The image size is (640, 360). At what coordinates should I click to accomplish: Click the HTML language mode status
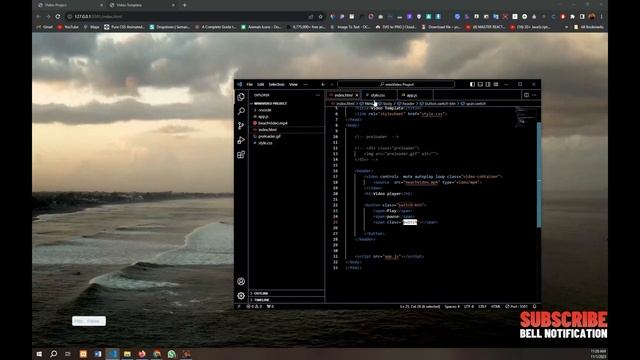coord(496,306)
